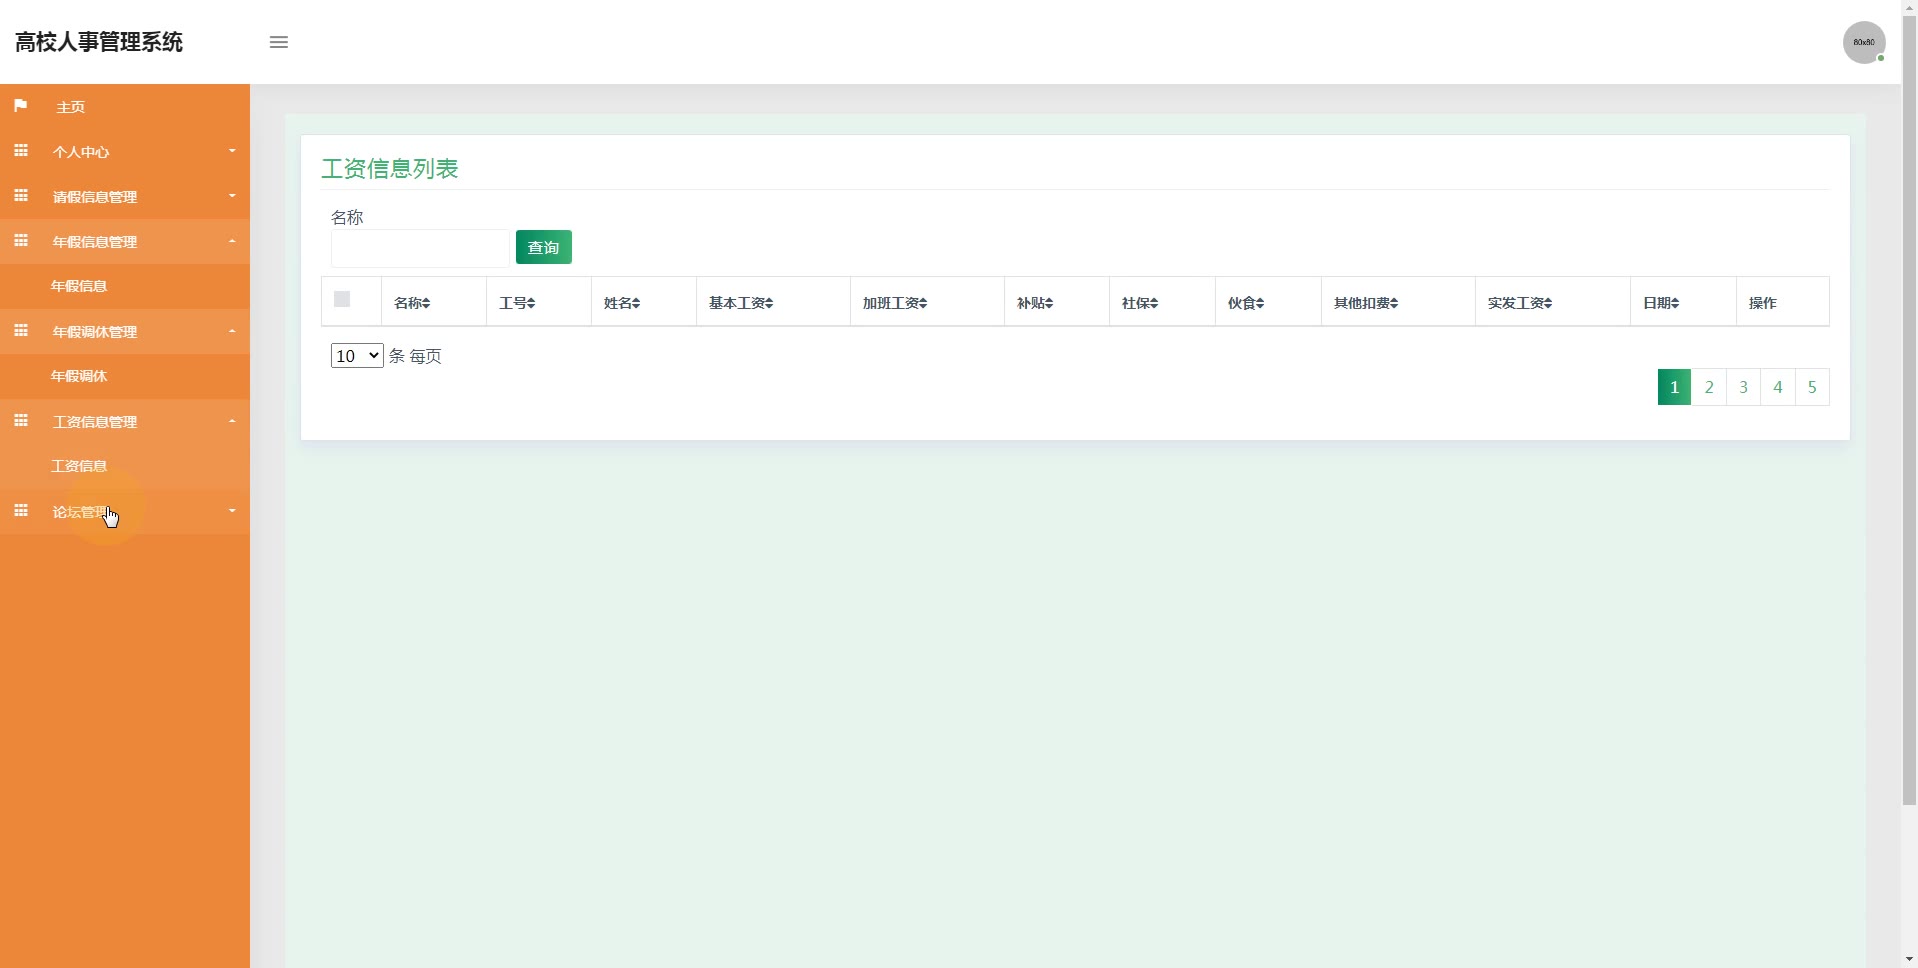Click the scrollbar up arrow at top
Viewport: 1918px width, 968px height.
click(1909, 8)
